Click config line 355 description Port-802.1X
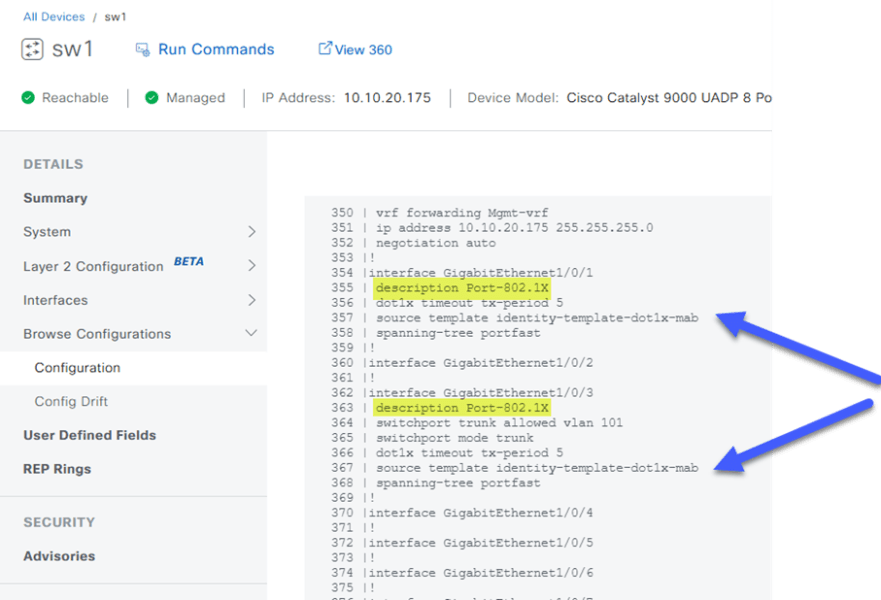Image resolution: width=881 pixels, height=600 pixels. [462, 288]
